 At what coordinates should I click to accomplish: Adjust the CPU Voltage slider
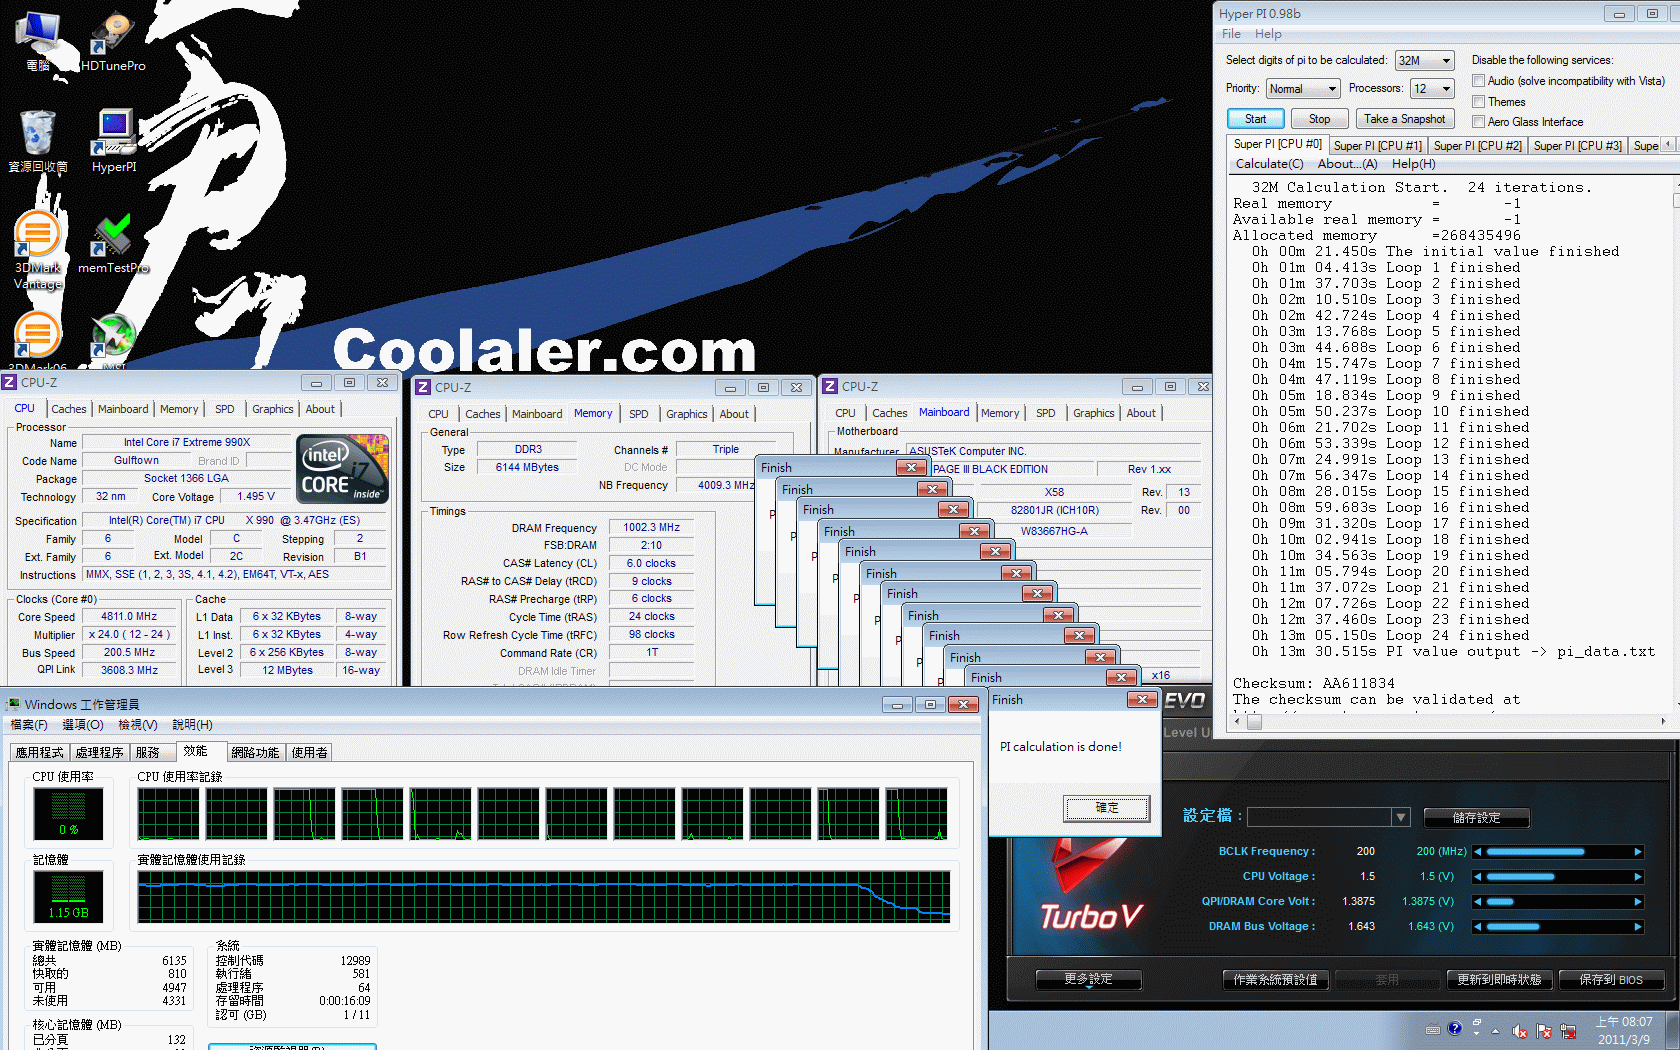tap(1558, 877)
